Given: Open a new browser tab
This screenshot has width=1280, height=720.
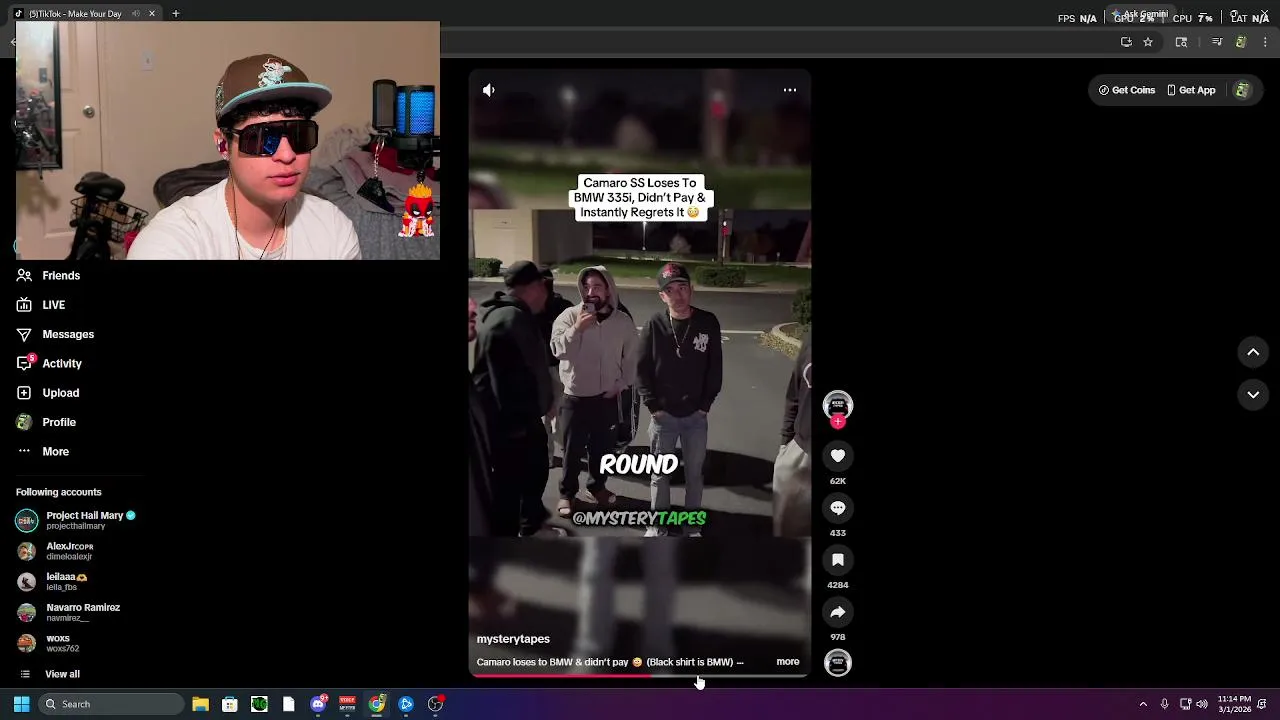Looking at the screenshot, I should tap(175, 13).
